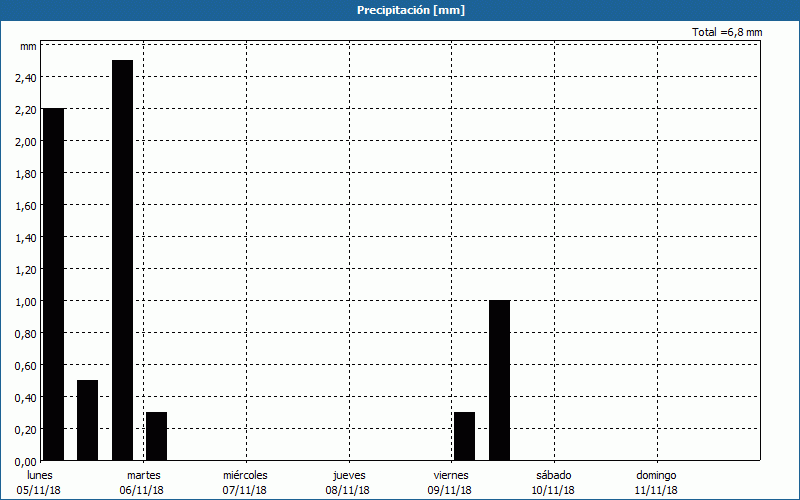800x500 pixels.
Task: Click the 0,80 y-axis value
Action: pos(26,334)
